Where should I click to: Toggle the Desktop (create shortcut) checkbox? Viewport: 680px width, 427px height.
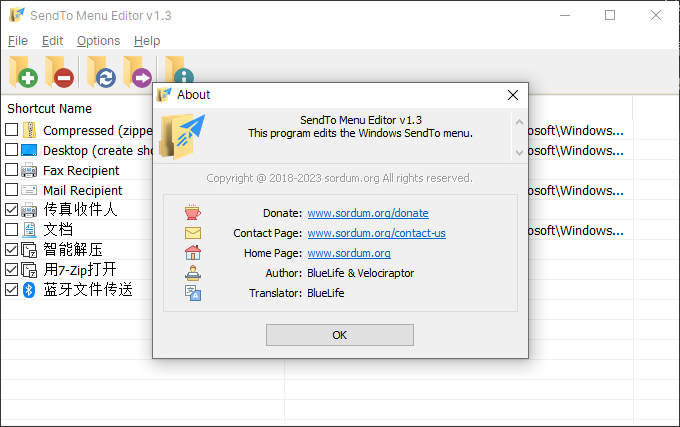pos(12,150)
